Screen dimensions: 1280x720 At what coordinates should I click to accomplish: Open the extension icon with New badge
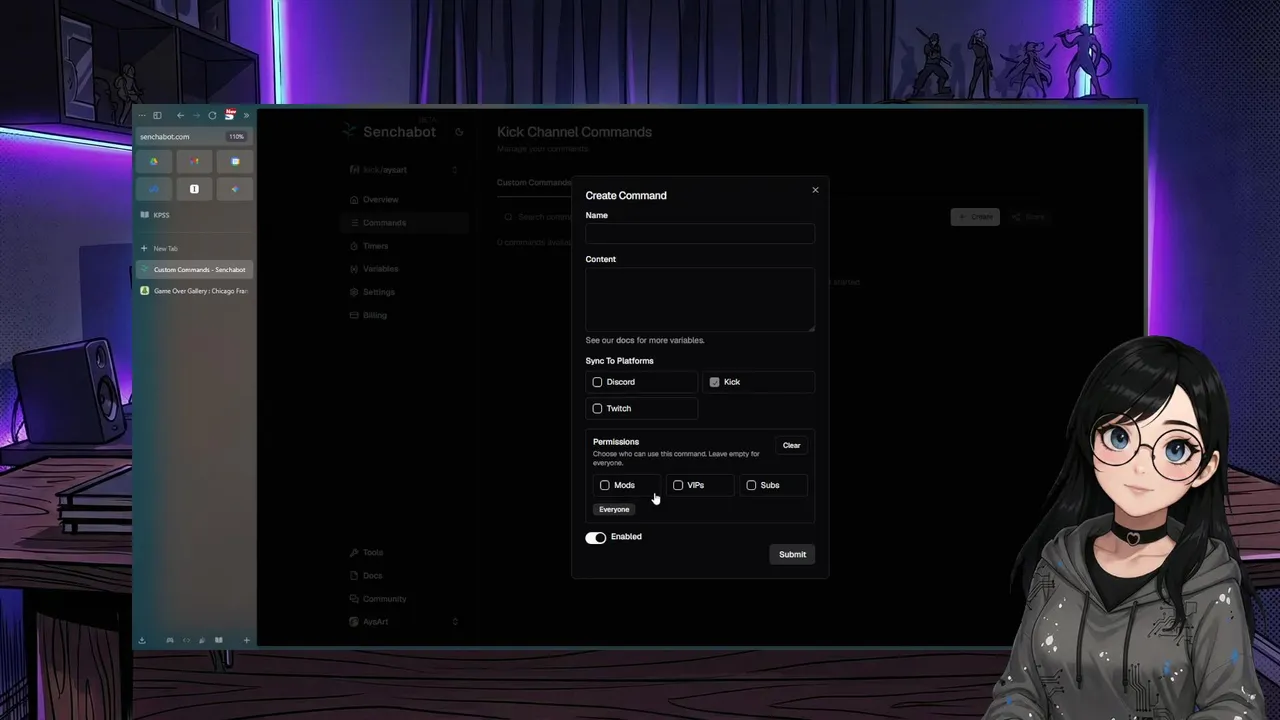(230, 114)
